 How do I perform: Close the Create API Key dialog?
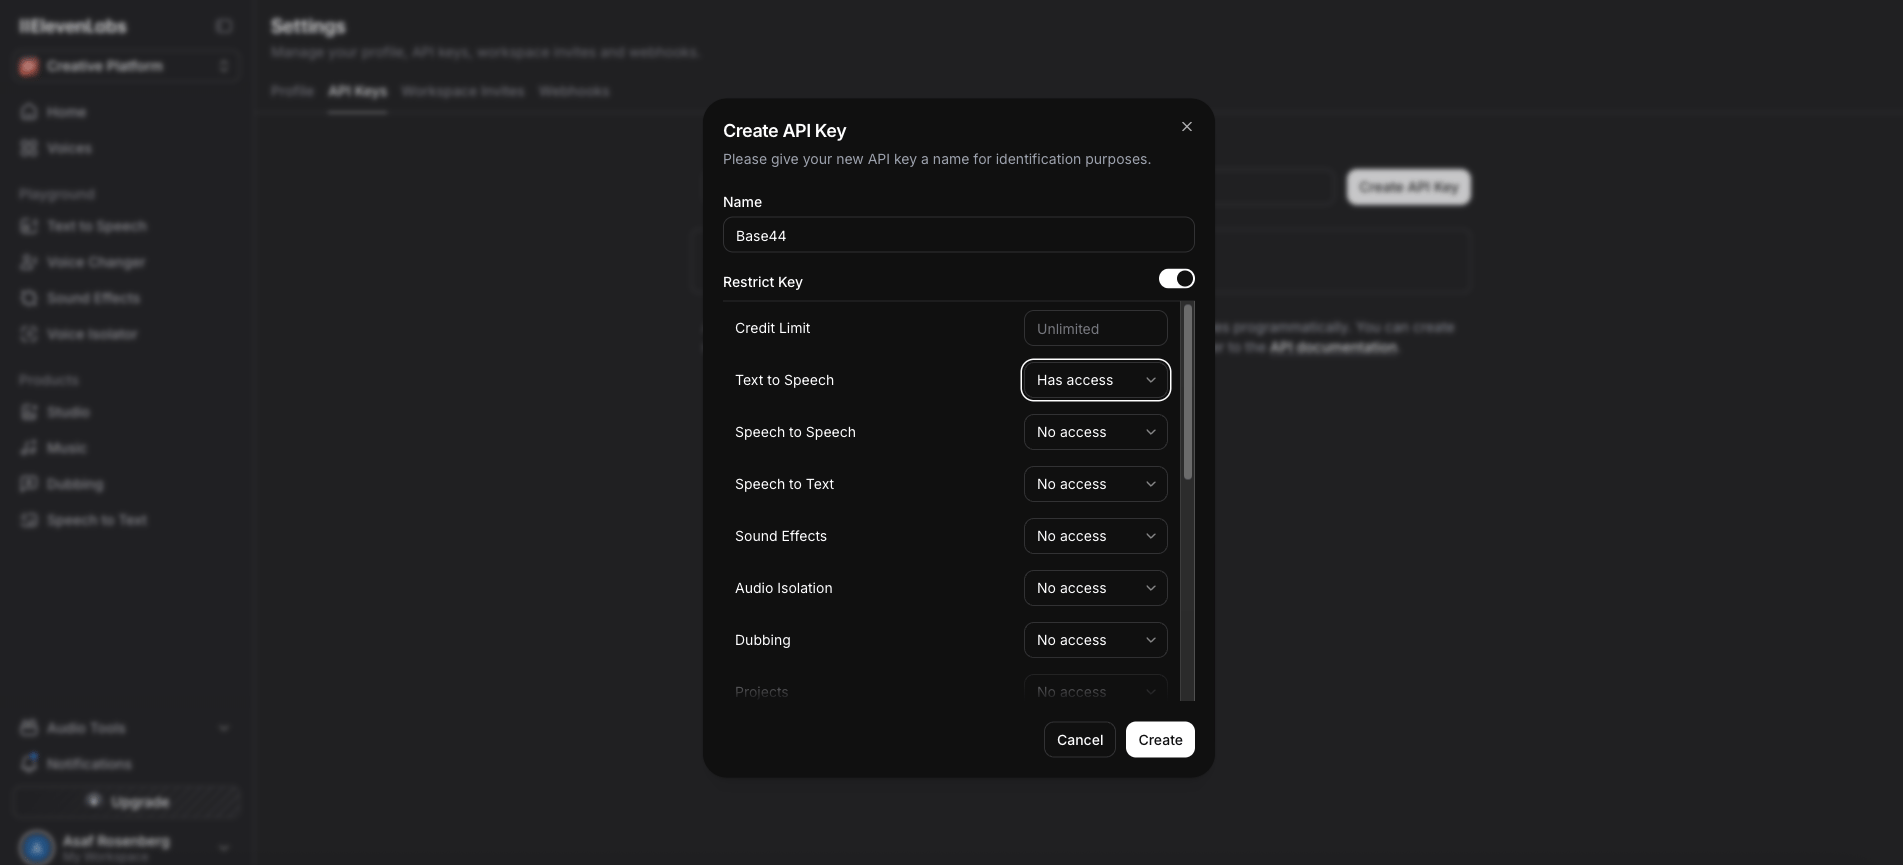(1187, 127)
